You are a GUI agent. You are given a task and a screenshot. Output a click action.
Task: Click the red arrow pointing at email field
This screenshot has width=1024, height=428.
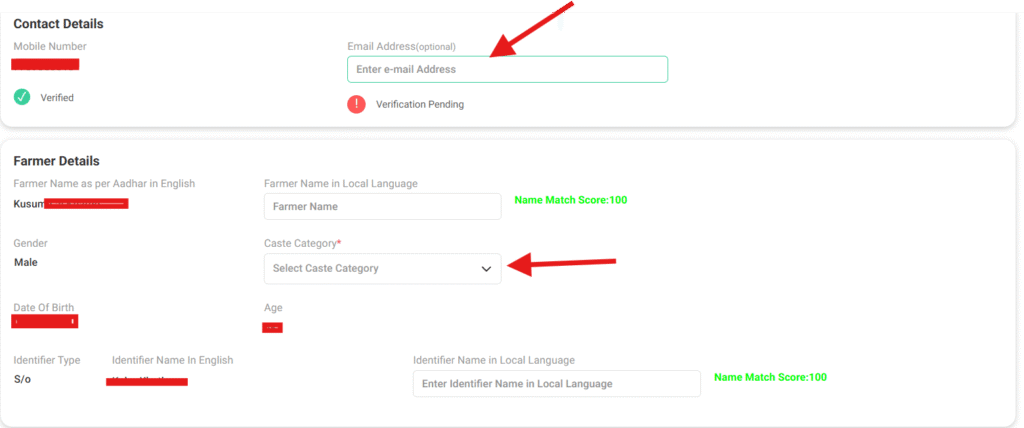point(523,33)
